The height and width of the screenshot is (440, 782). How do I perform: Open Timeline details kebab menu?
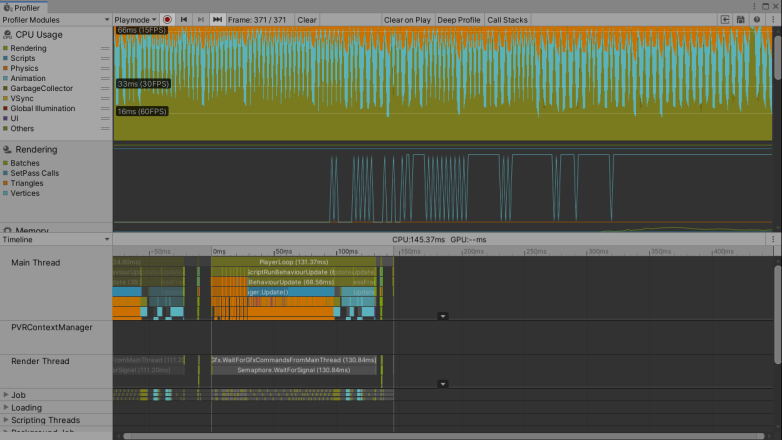tap(773, 239)
